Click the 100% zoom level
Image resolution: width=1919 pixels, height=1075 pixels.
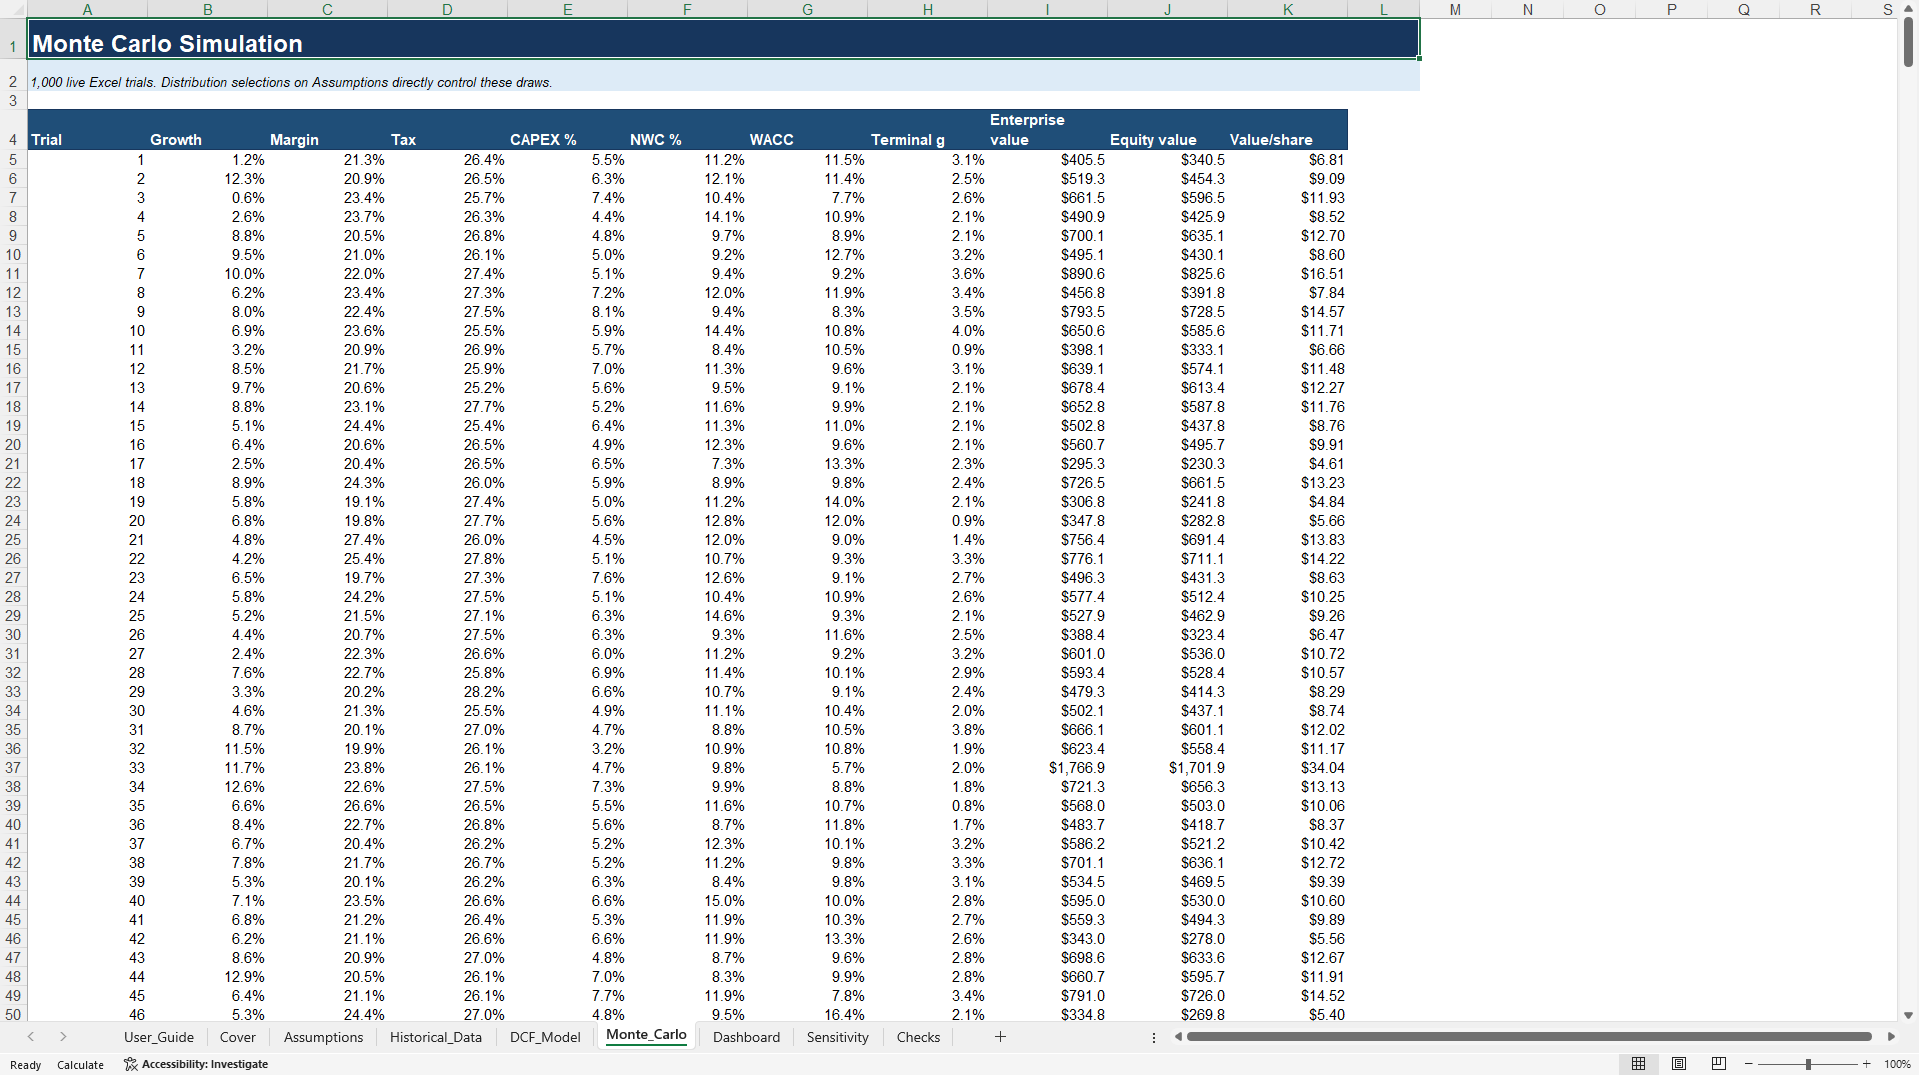click(x=1897, y=1064)
